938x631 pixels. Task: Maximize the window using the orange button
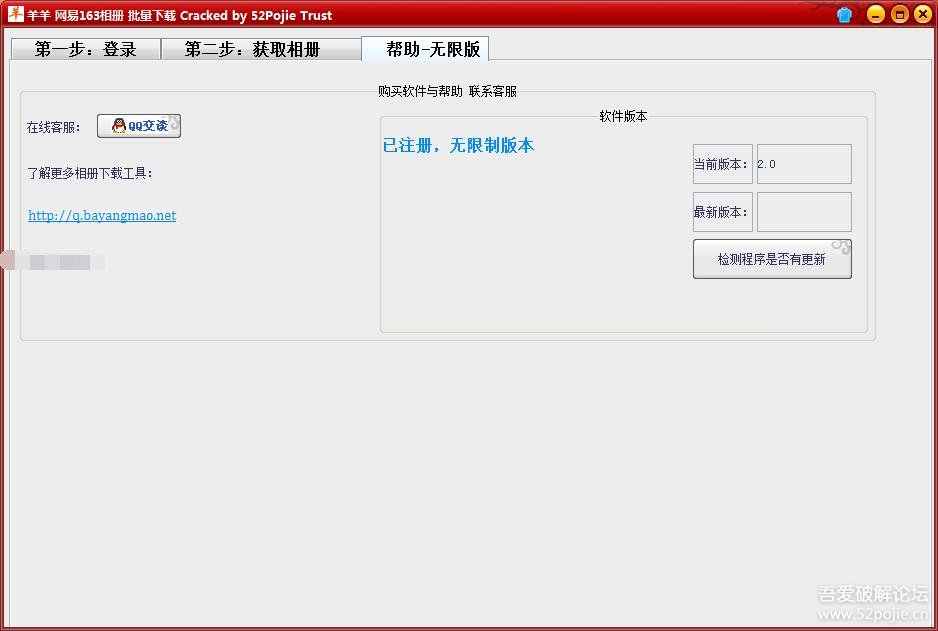[x=900, y=14]
